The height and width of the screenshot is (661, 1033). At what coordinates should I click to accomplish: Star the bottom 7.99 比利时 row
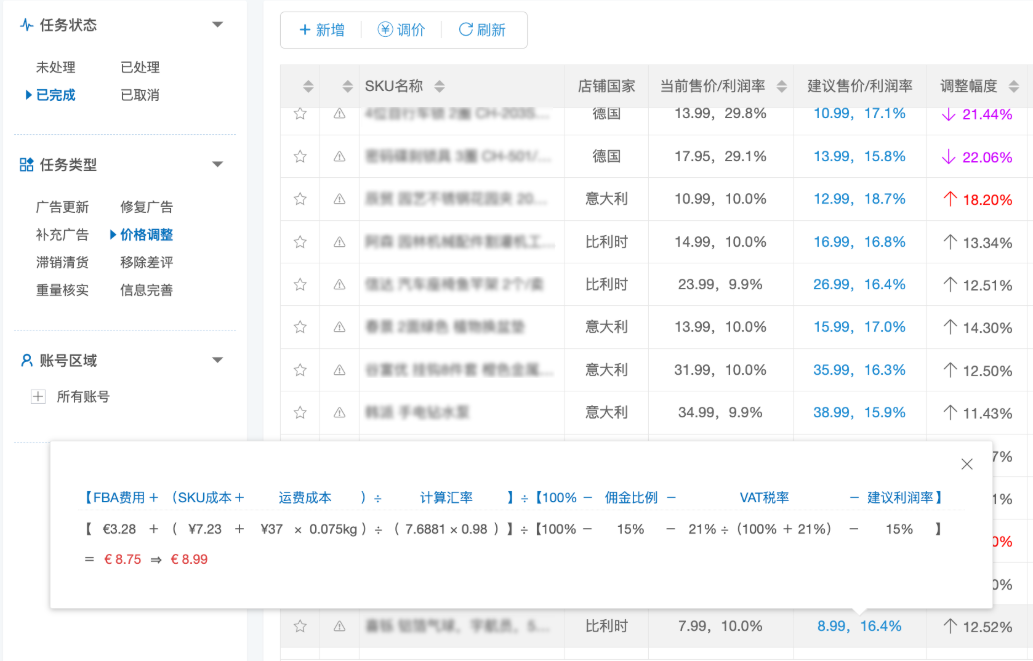point(300,626)
